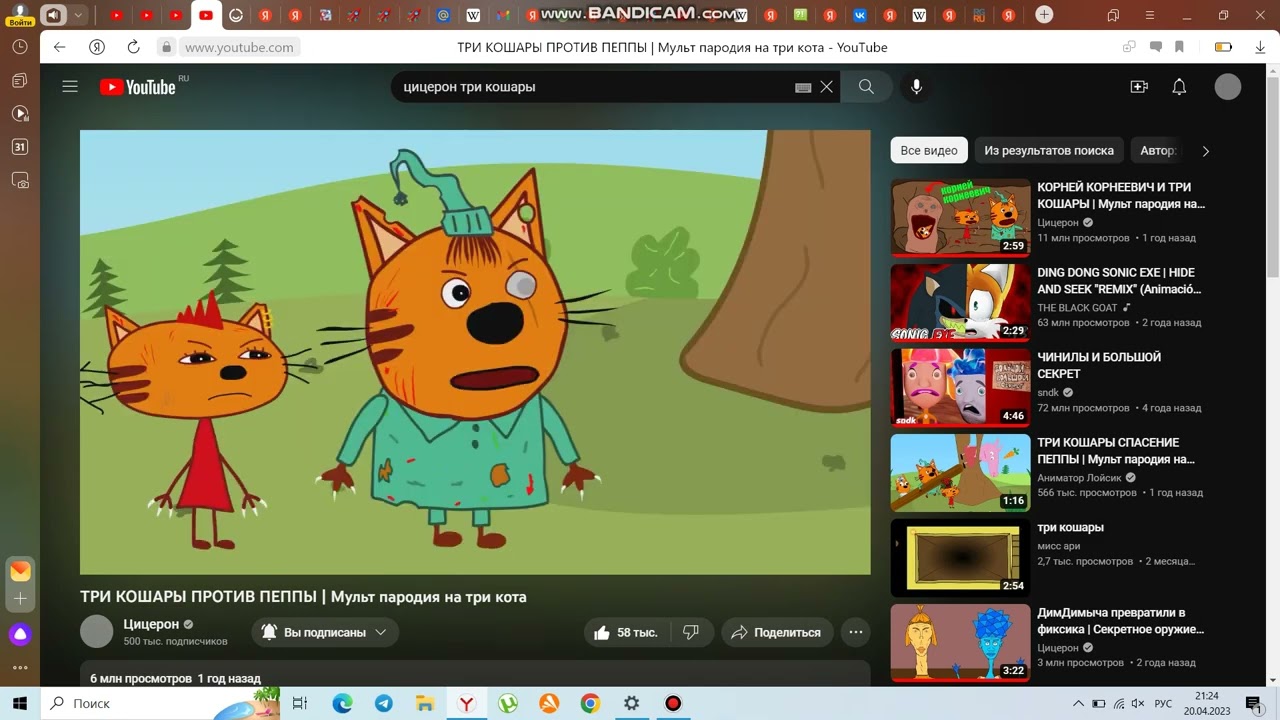The image size is (1280, 720).
Task: Log in via Войти profile button
Action: coord(19,15)
